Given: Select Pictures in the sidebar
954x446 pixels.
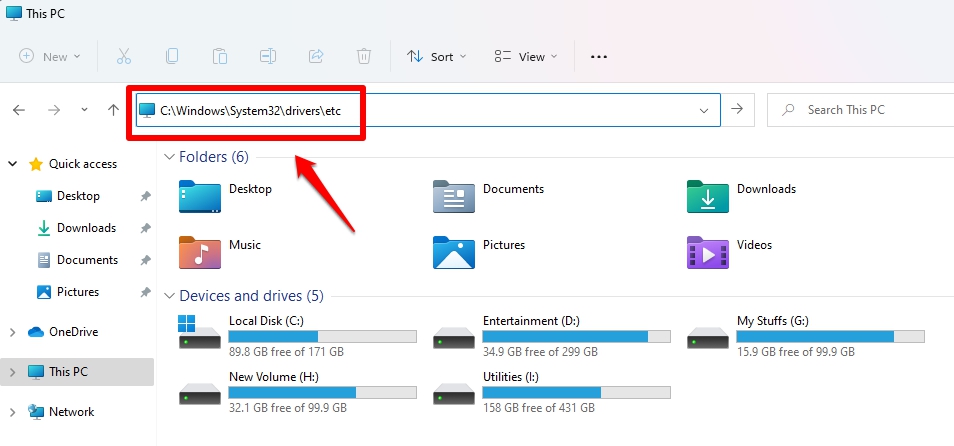Looking at the screenshot, I should [x=78, y=292].
